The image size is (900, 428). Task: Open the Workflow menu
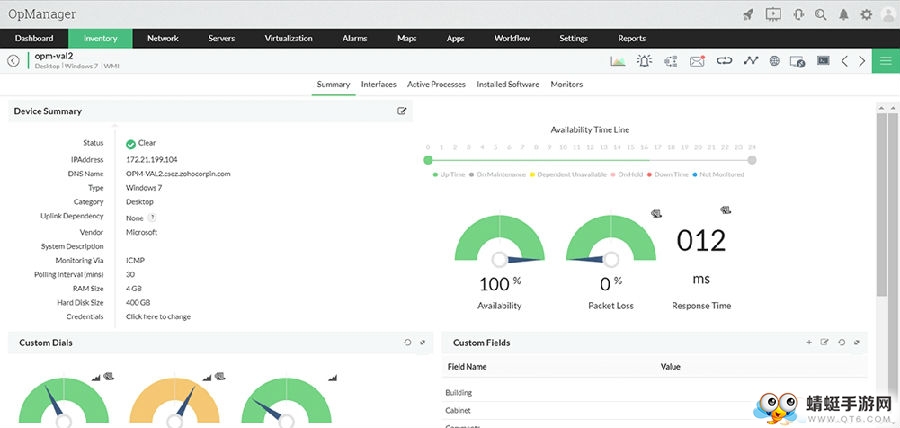(x=512, y=38)
